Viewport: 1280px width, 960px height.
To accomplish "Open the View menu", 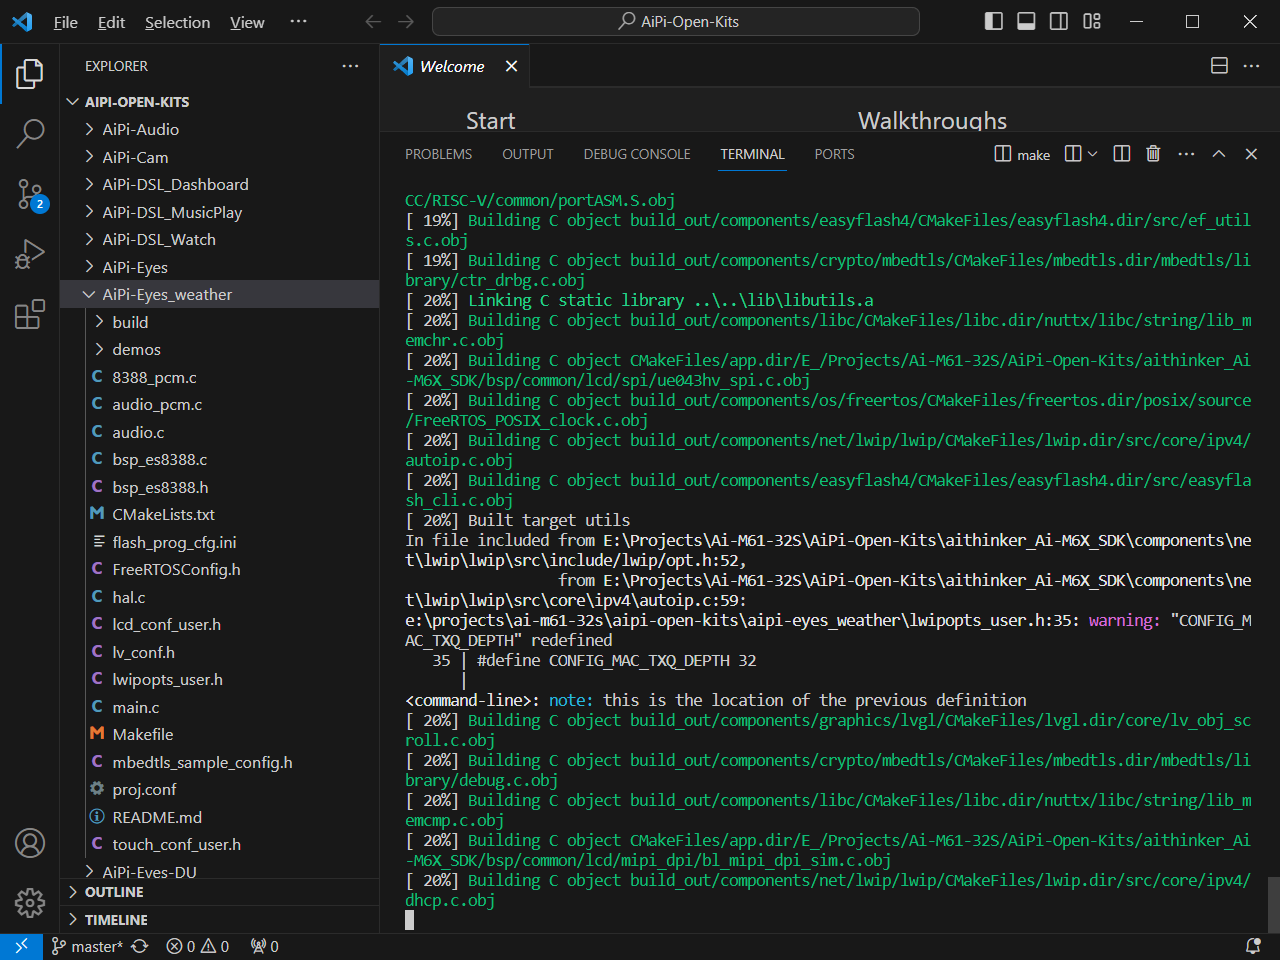I will tap(247, 22).
